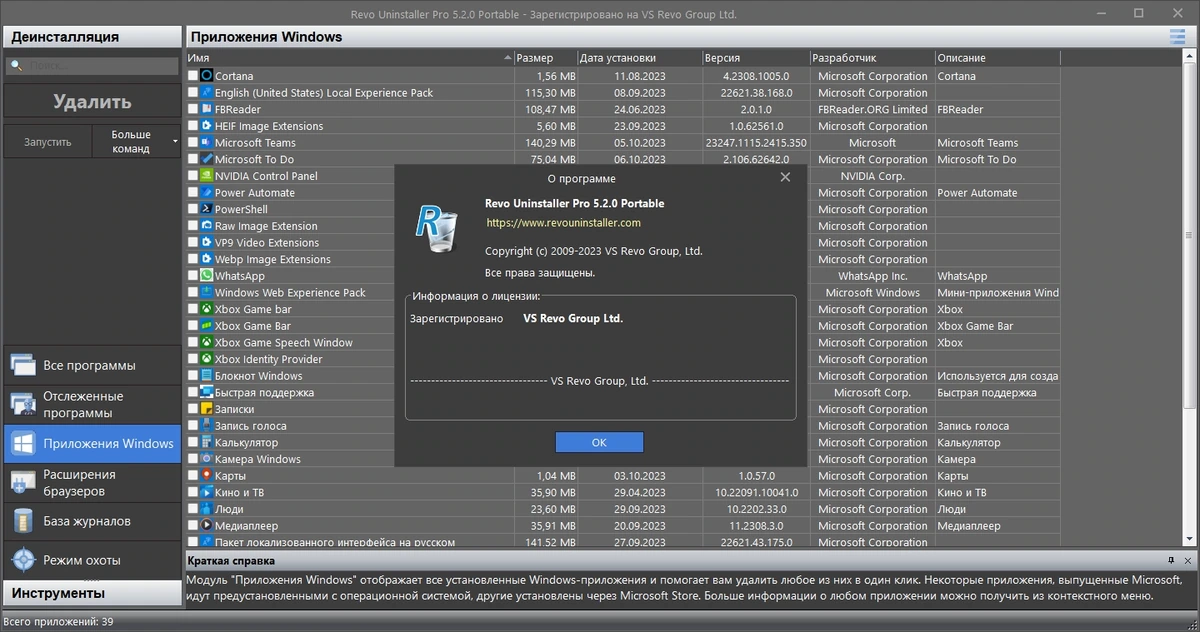Switch to Приложения Windows

tap(91, 443)
